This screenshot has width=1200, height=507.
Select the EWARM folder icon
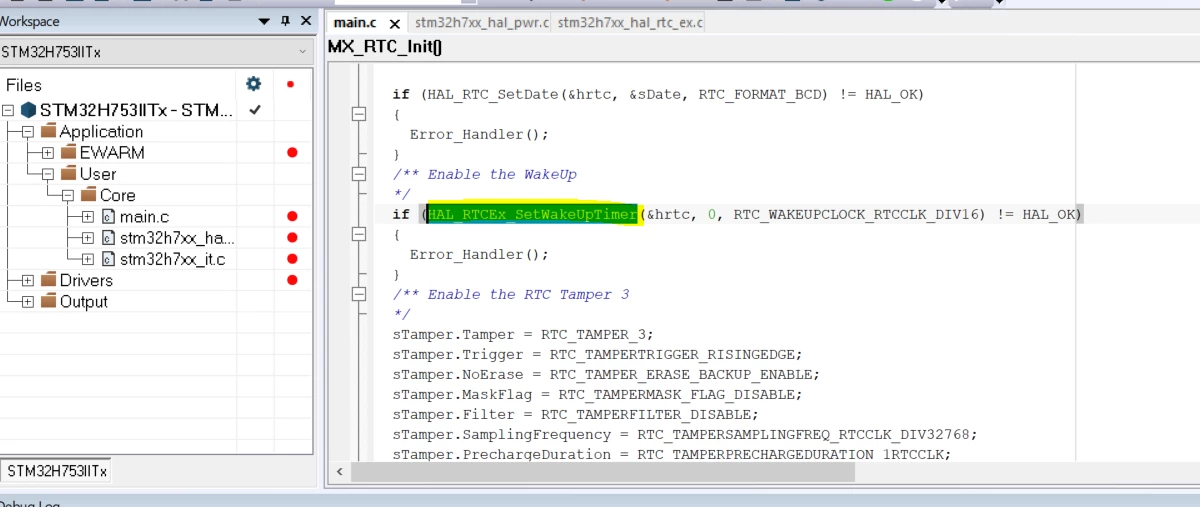pyautogui.click(x=68, y=152)
